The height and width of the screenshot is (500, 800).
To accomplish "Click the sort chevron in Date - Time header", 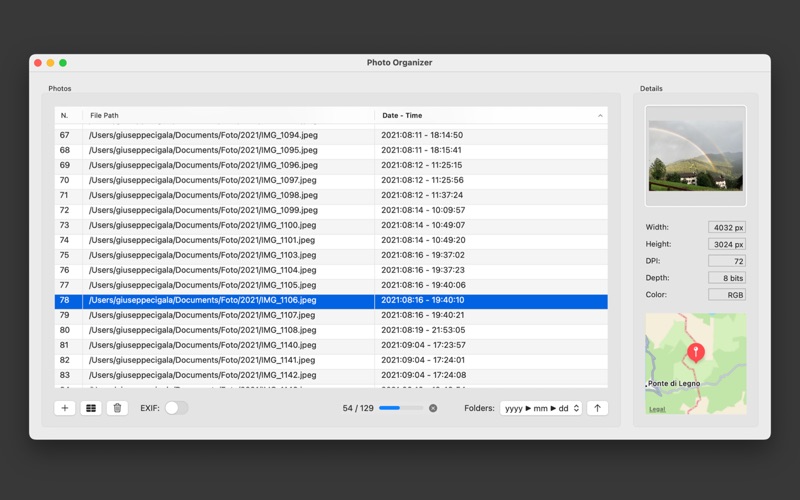I will tap(600, 116).
